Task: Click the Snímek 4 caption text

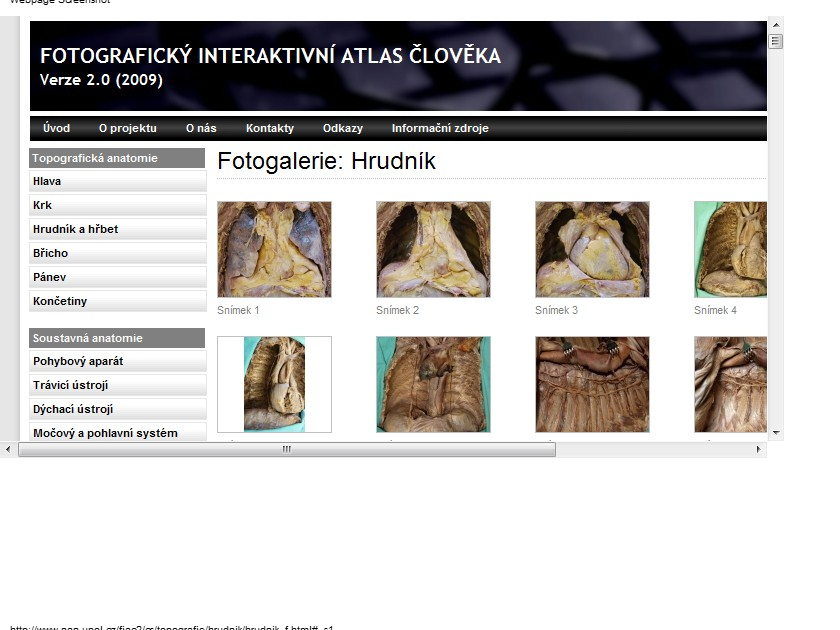Action: [715, 310]
